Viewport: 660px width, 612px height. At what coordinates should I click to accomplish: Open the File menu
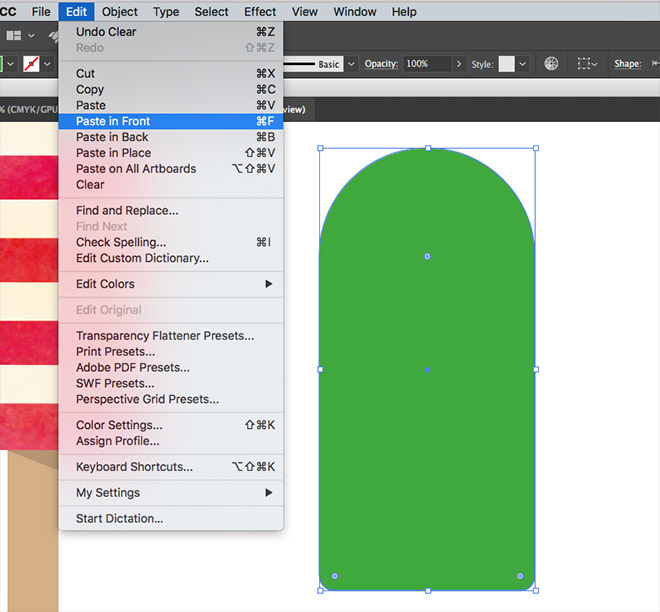click(41, 12)
